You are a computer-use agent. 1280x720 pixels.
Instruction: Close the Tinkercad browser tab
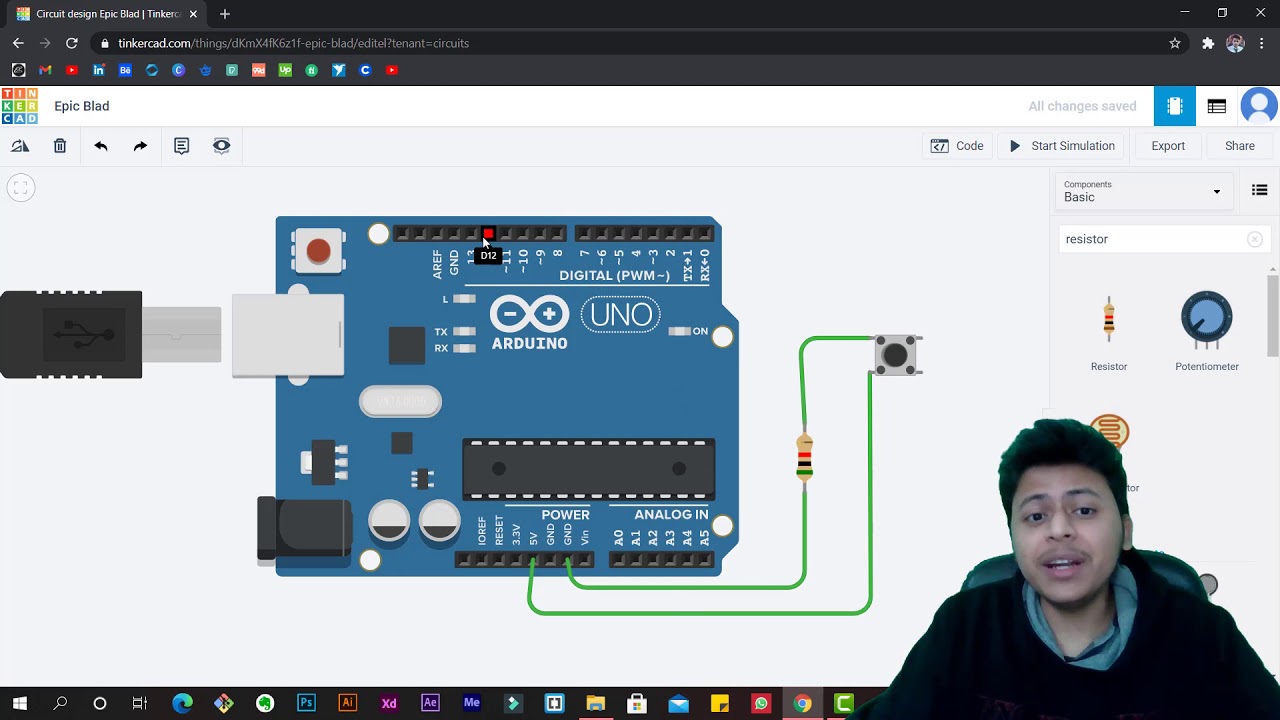193,14
